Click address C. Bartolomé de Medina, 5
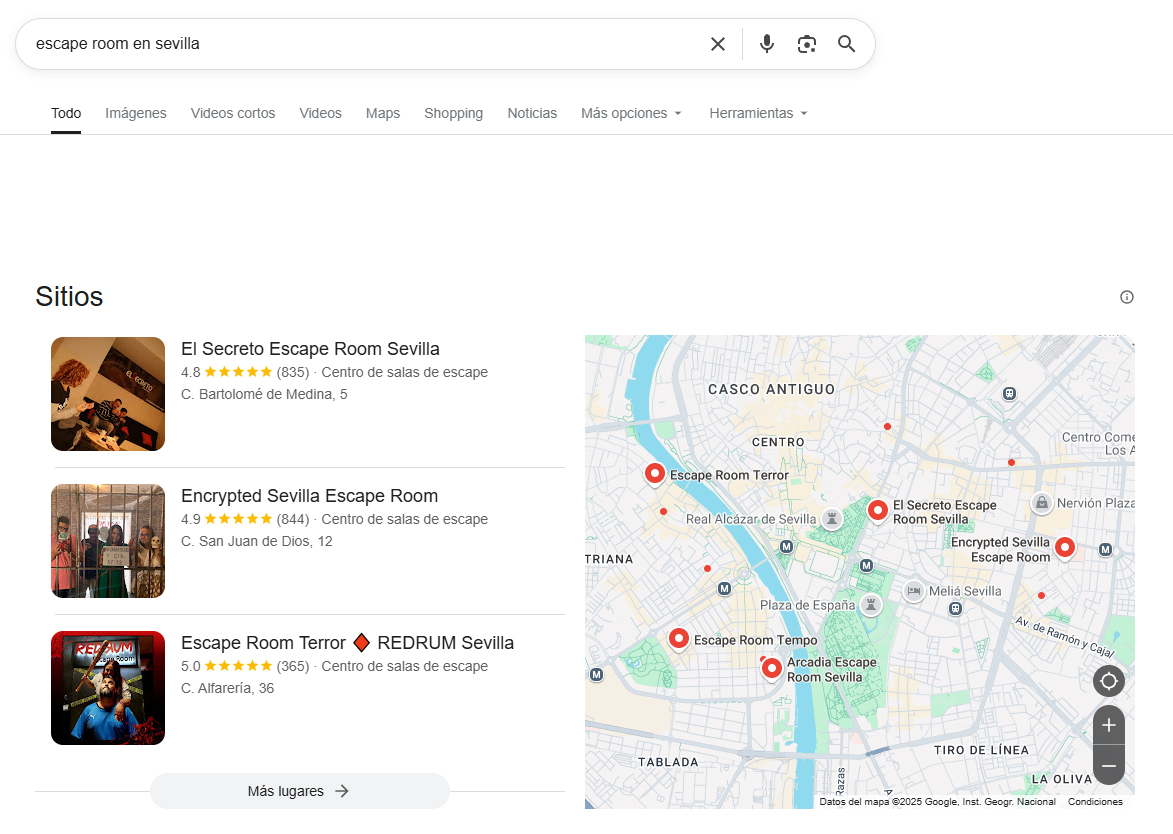 point(264,394)
